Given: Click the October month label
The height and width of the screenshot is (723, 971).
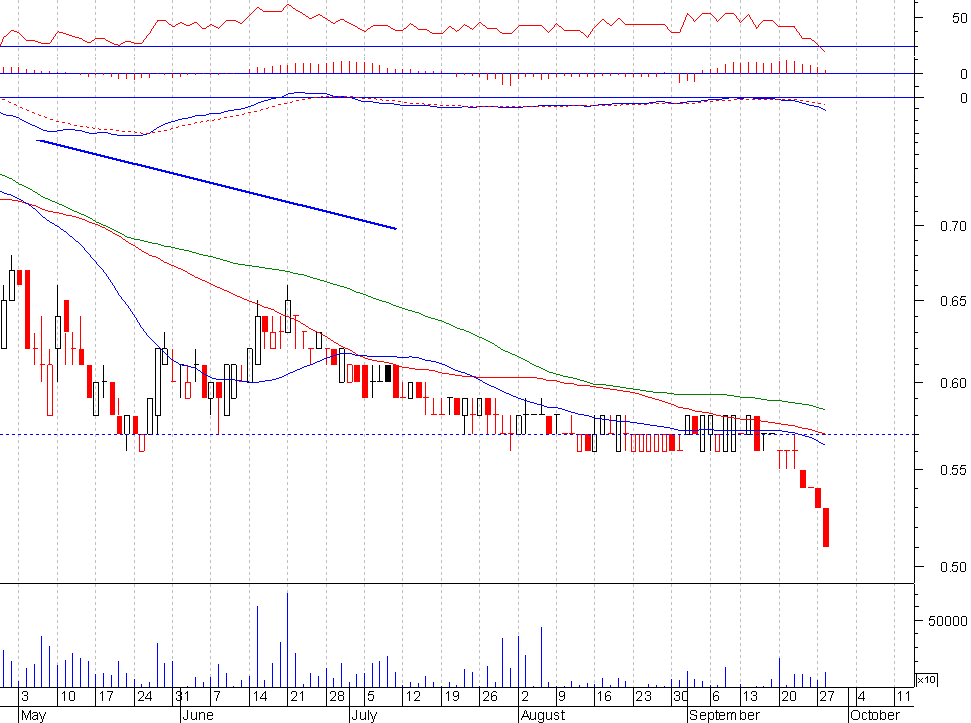Looking at the screenshot, I should pos(874,716).
